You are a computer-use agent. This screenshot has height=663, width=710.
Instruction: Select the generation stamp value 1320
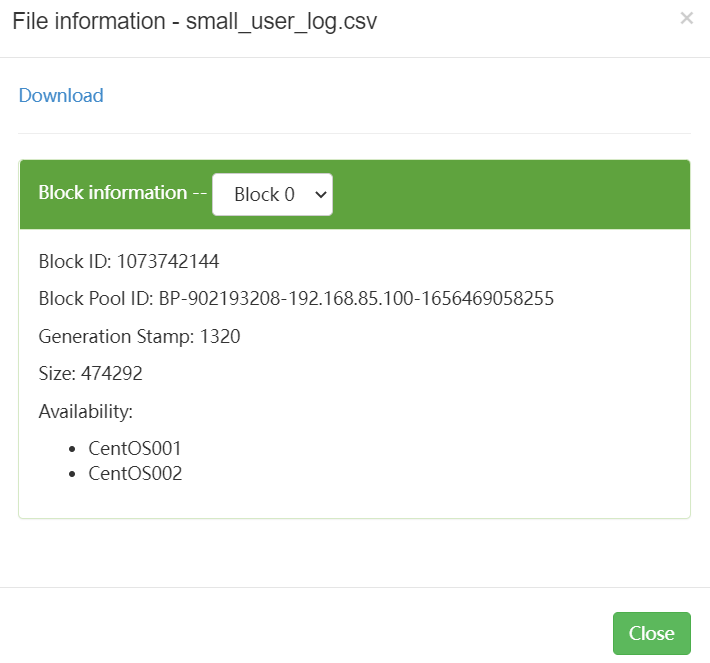click(x=220, y=337)
